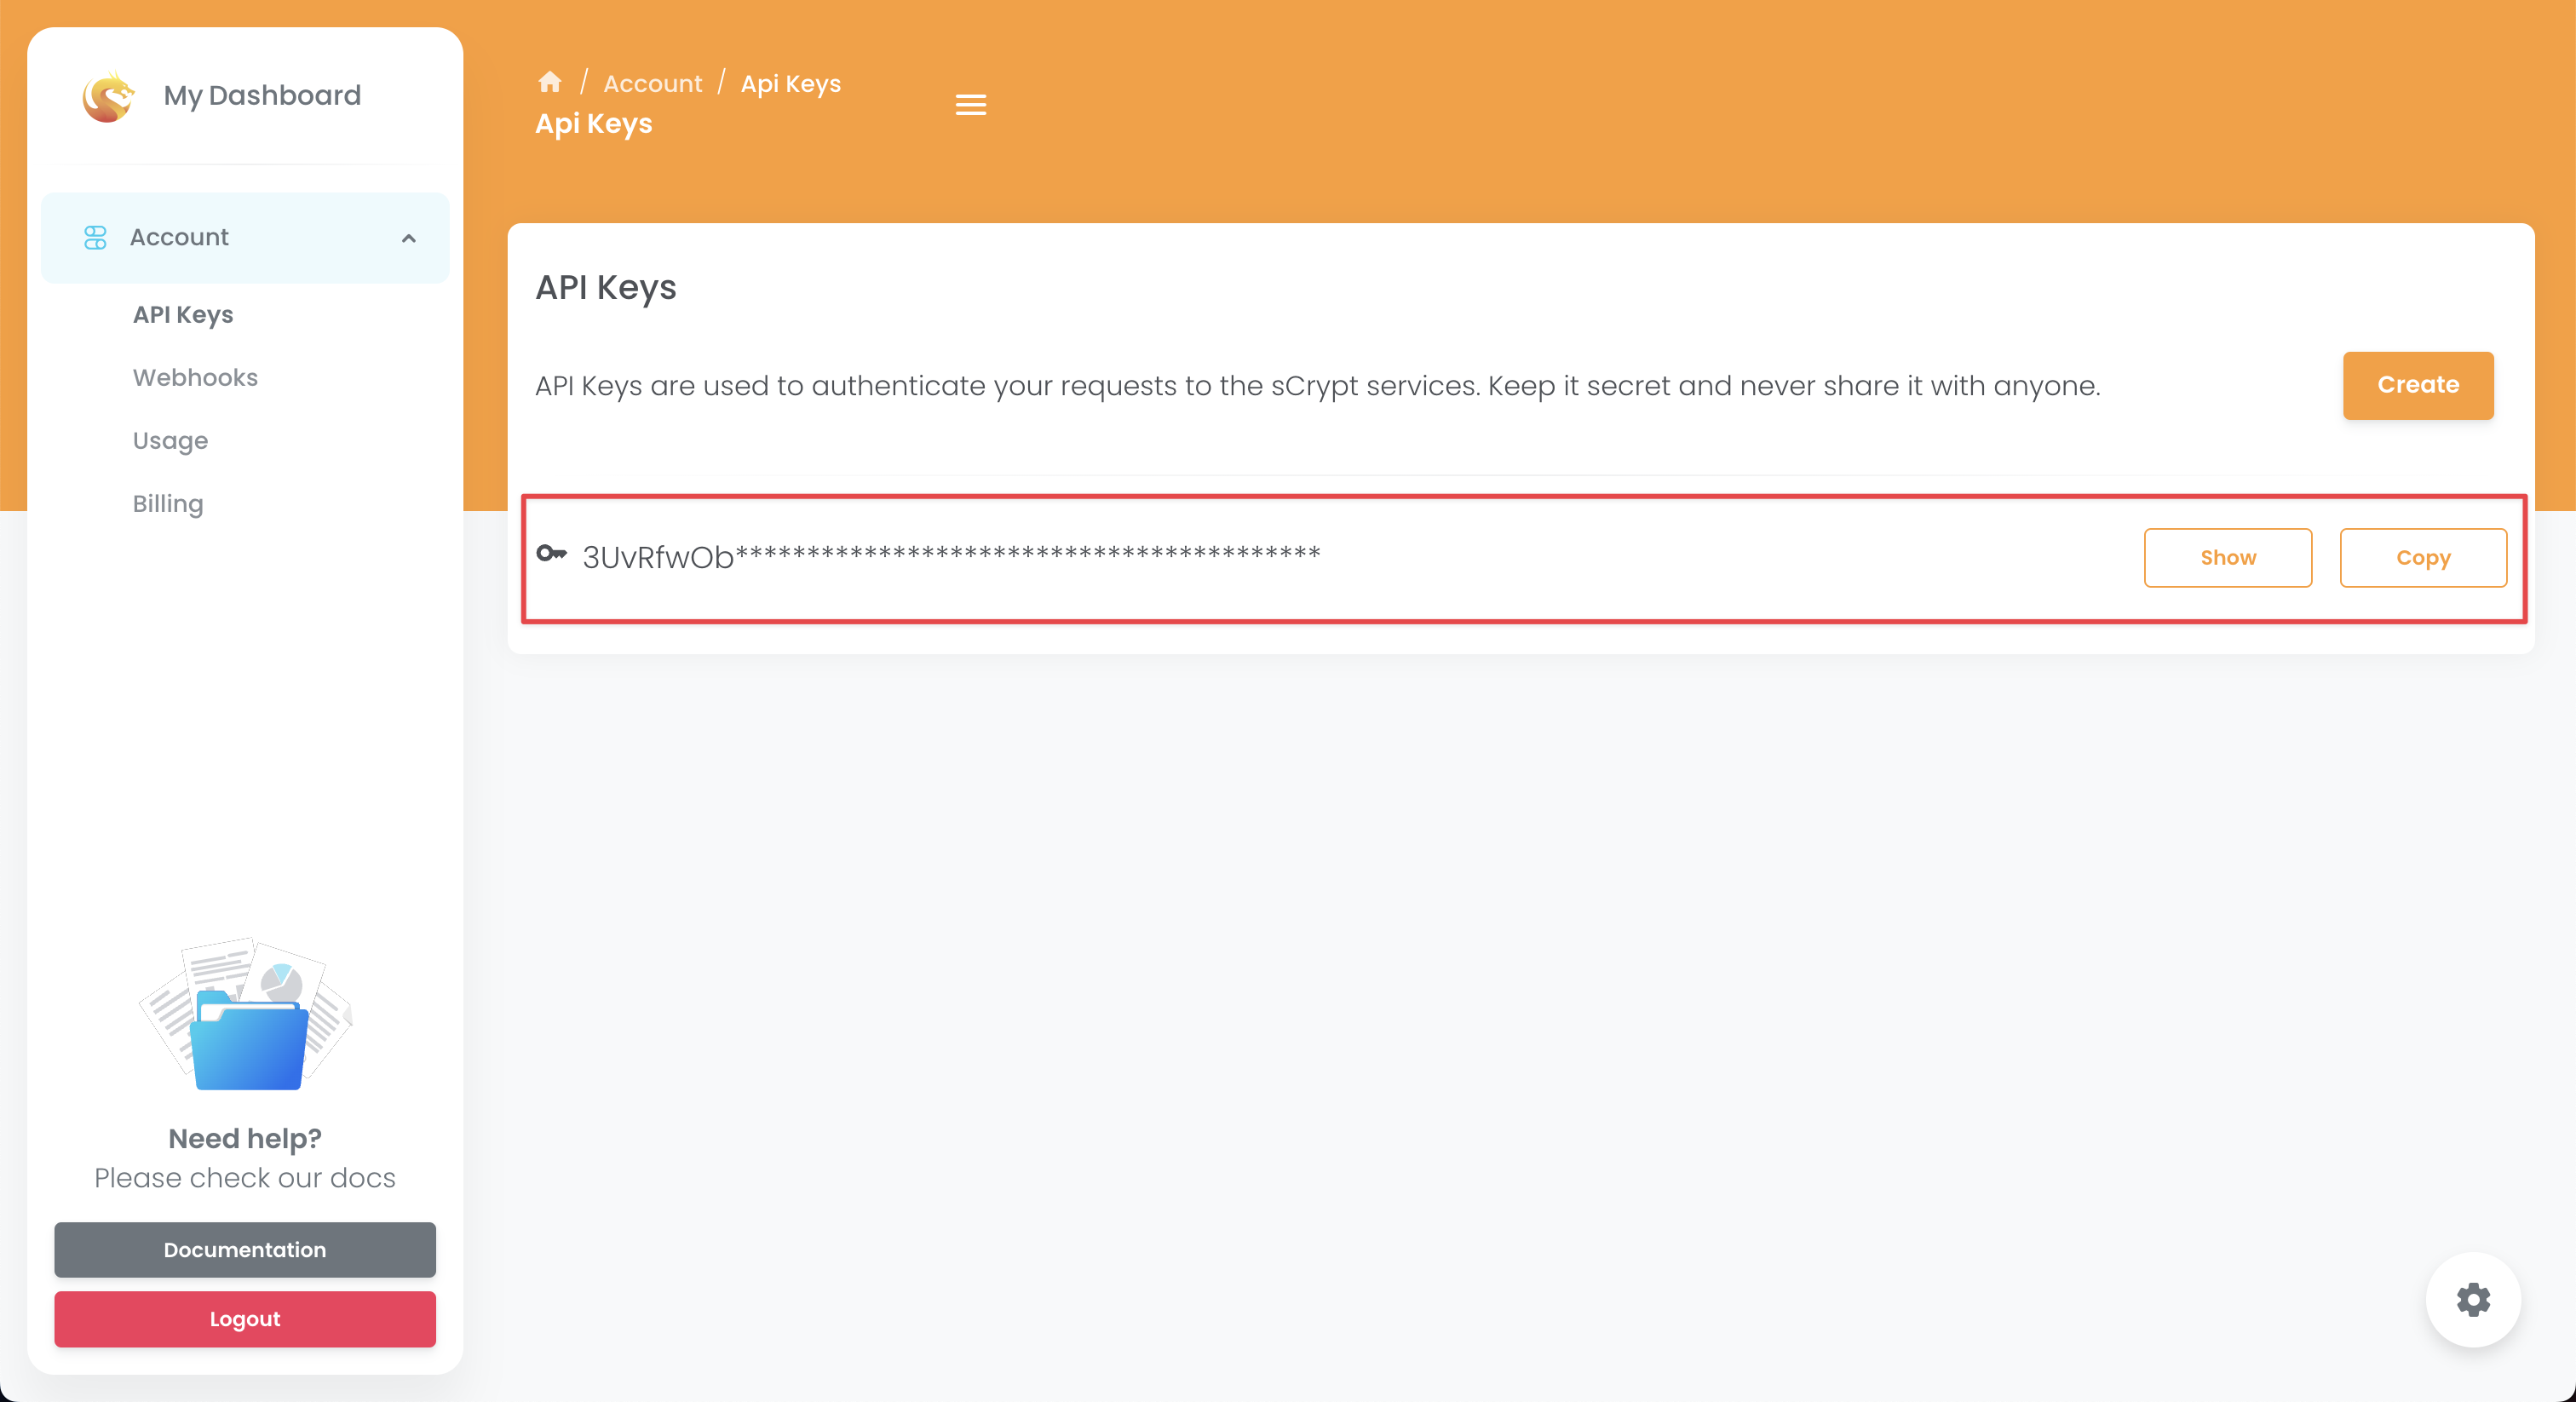The image size is (2576, 1402).
Task: Copy the API key
Action: [2422, 558]
